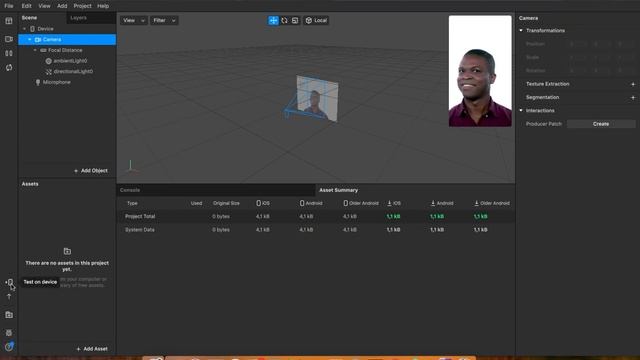
Task: Collapse the Interactions section
Action: (521, 111)
